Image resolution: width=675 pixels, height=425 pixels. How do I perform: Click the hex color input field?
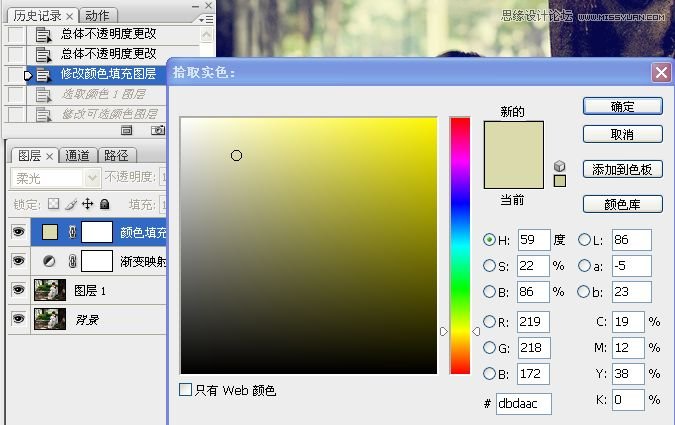click(x=523, y=404)
